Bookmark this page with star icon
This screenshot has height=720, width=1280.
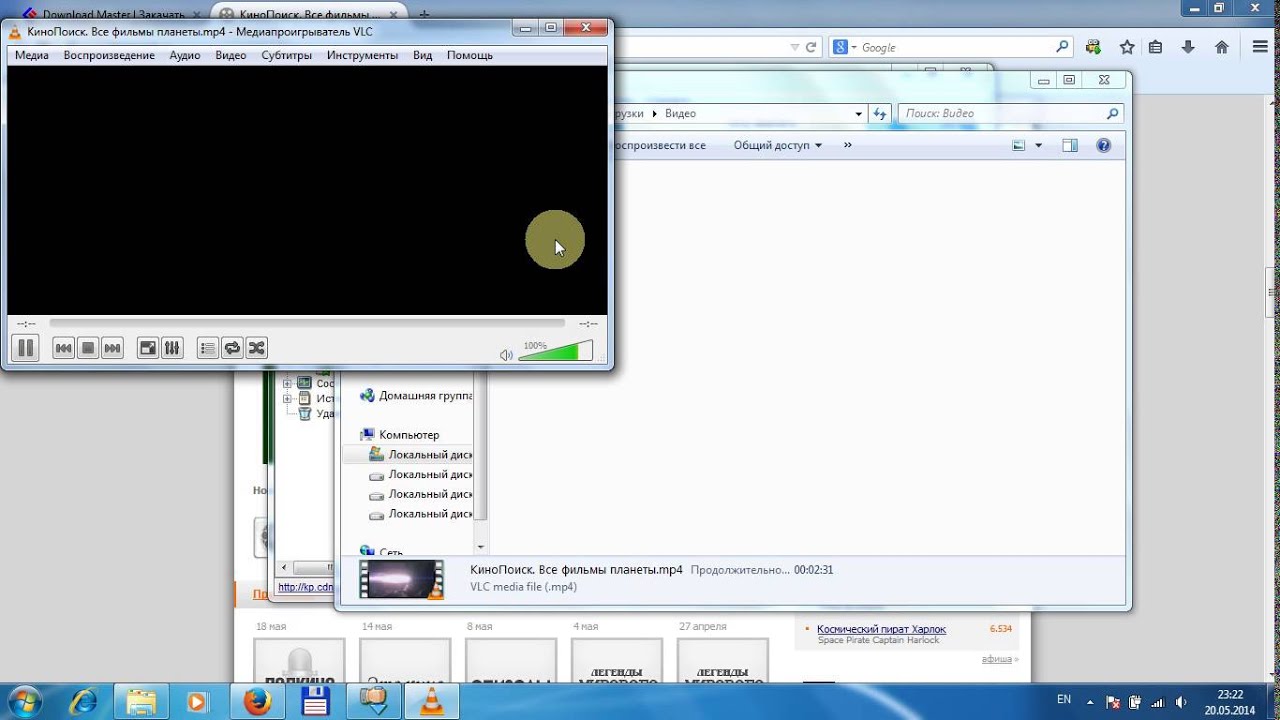click(x=1127, y=47)
